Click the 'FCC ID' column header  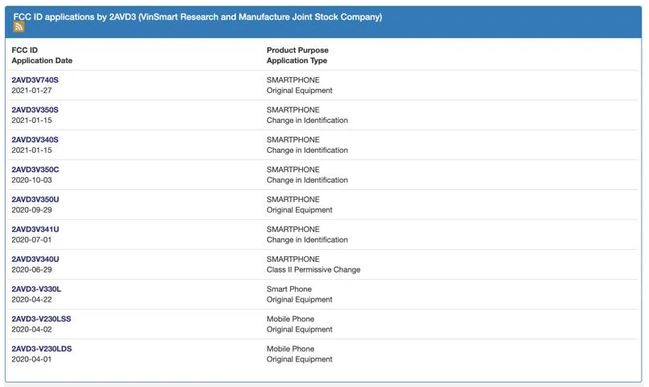point(25,50)
